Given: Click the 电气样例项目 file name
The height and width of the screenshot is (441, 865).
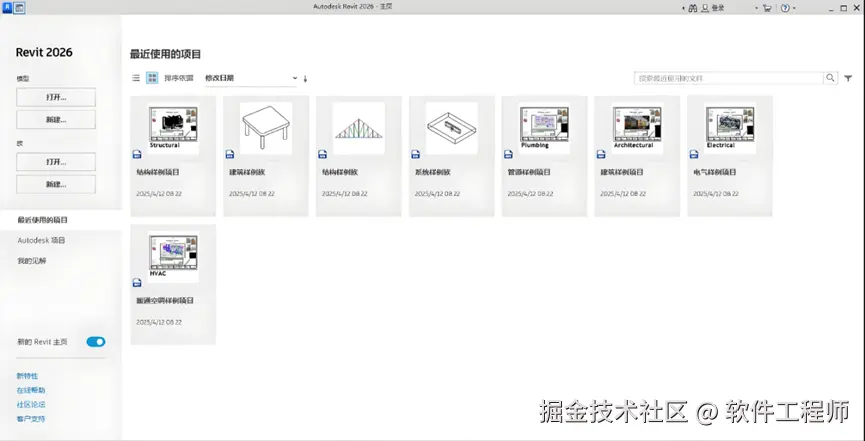Looking at the screenshot, I should pyautogui.click(x=715, y=172).
